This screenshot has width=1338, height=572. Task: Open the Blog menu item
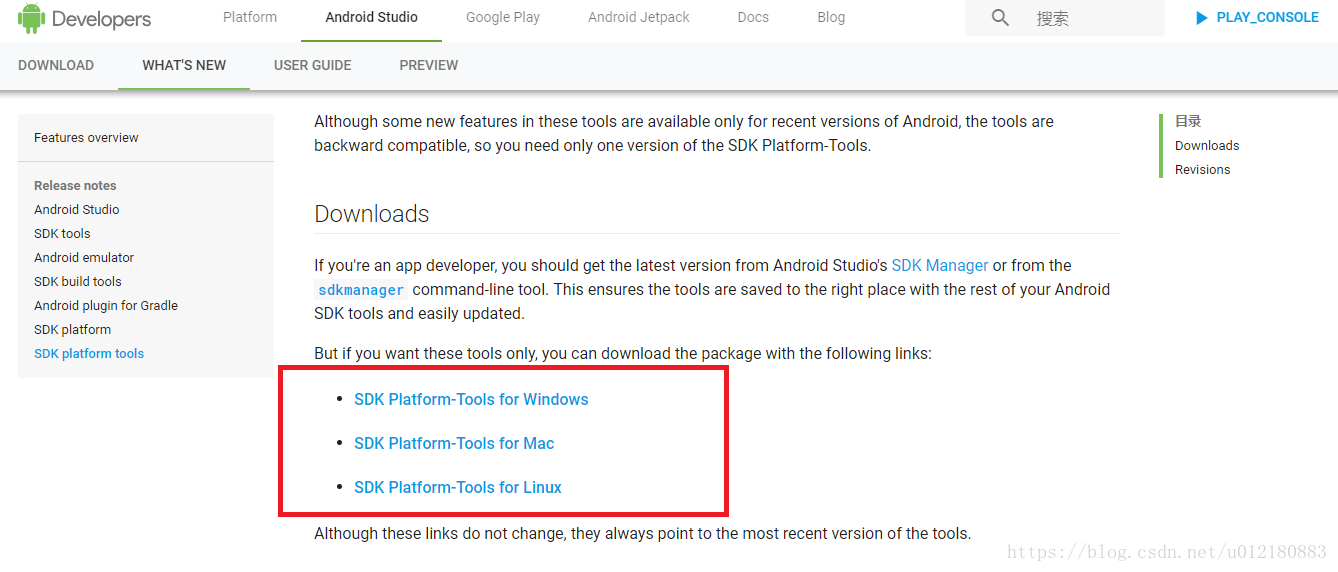click(x=831, y=17)
